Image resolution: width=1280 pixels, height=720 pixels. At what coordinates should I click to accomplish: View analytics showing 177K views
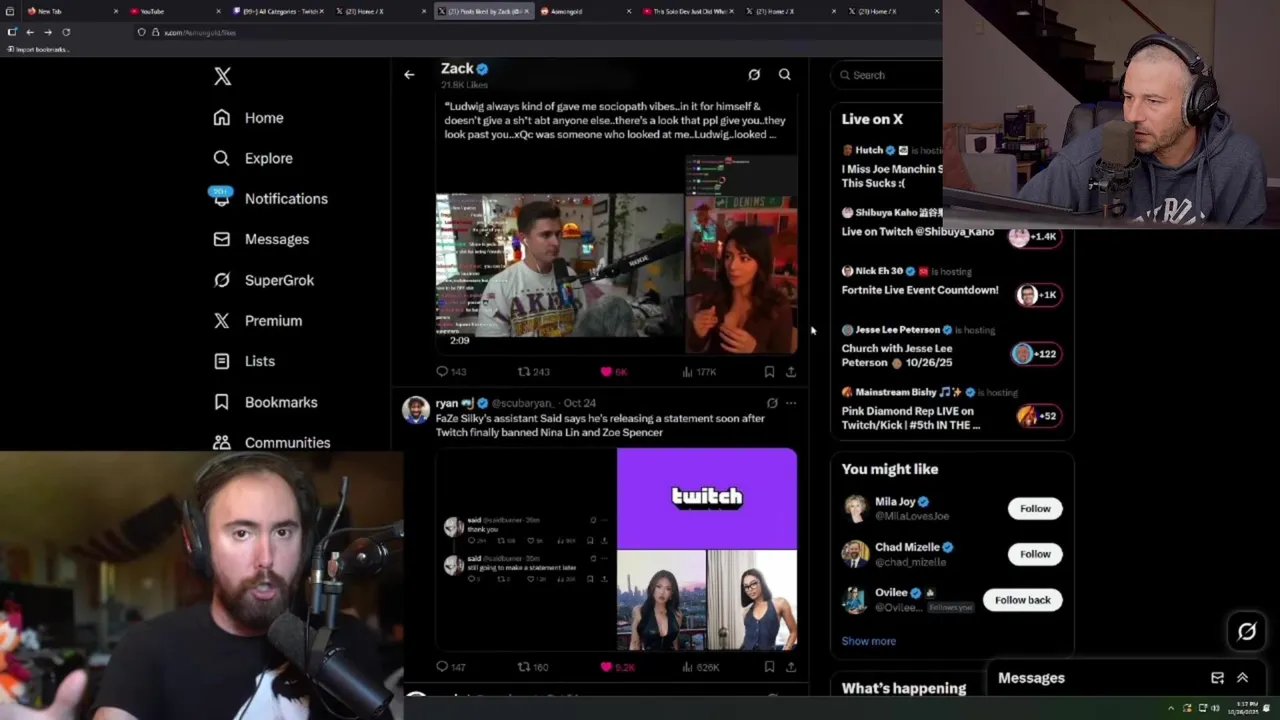point(699,372)
